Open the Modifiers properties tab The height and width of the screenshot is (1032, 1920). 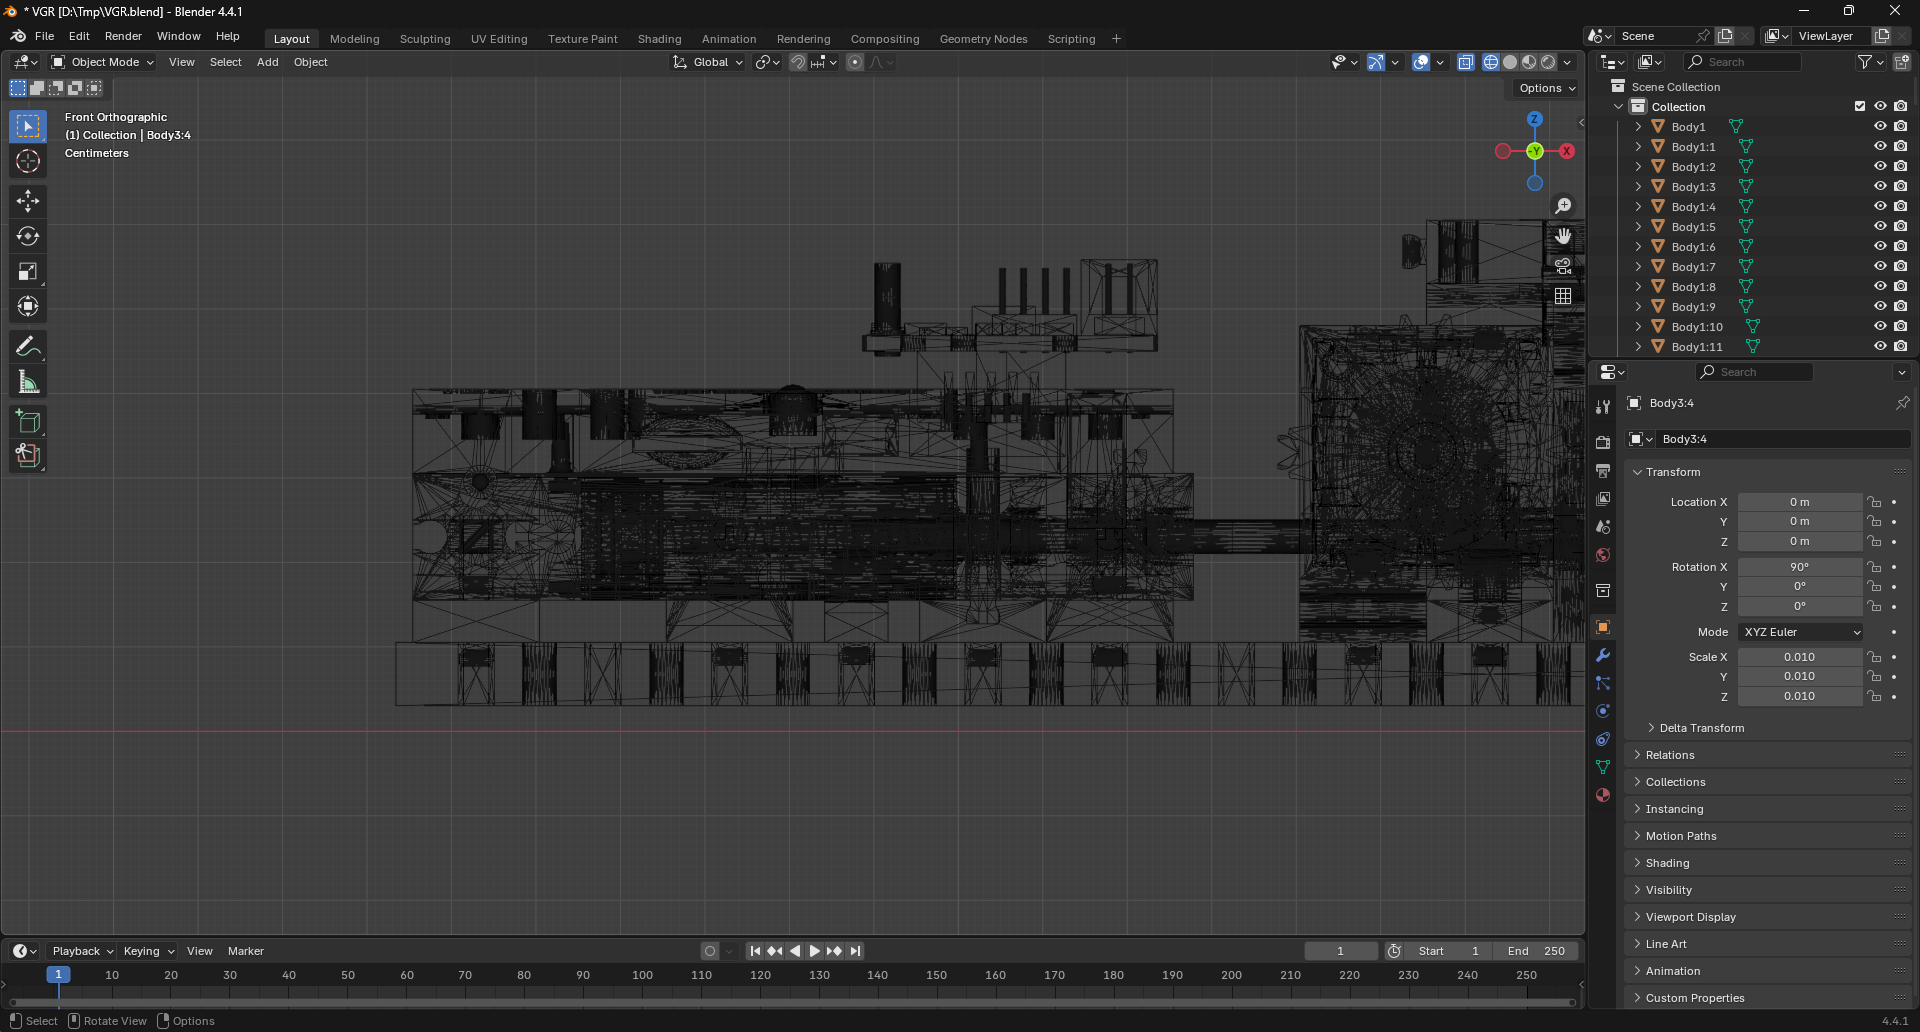tap(1603, 656)
